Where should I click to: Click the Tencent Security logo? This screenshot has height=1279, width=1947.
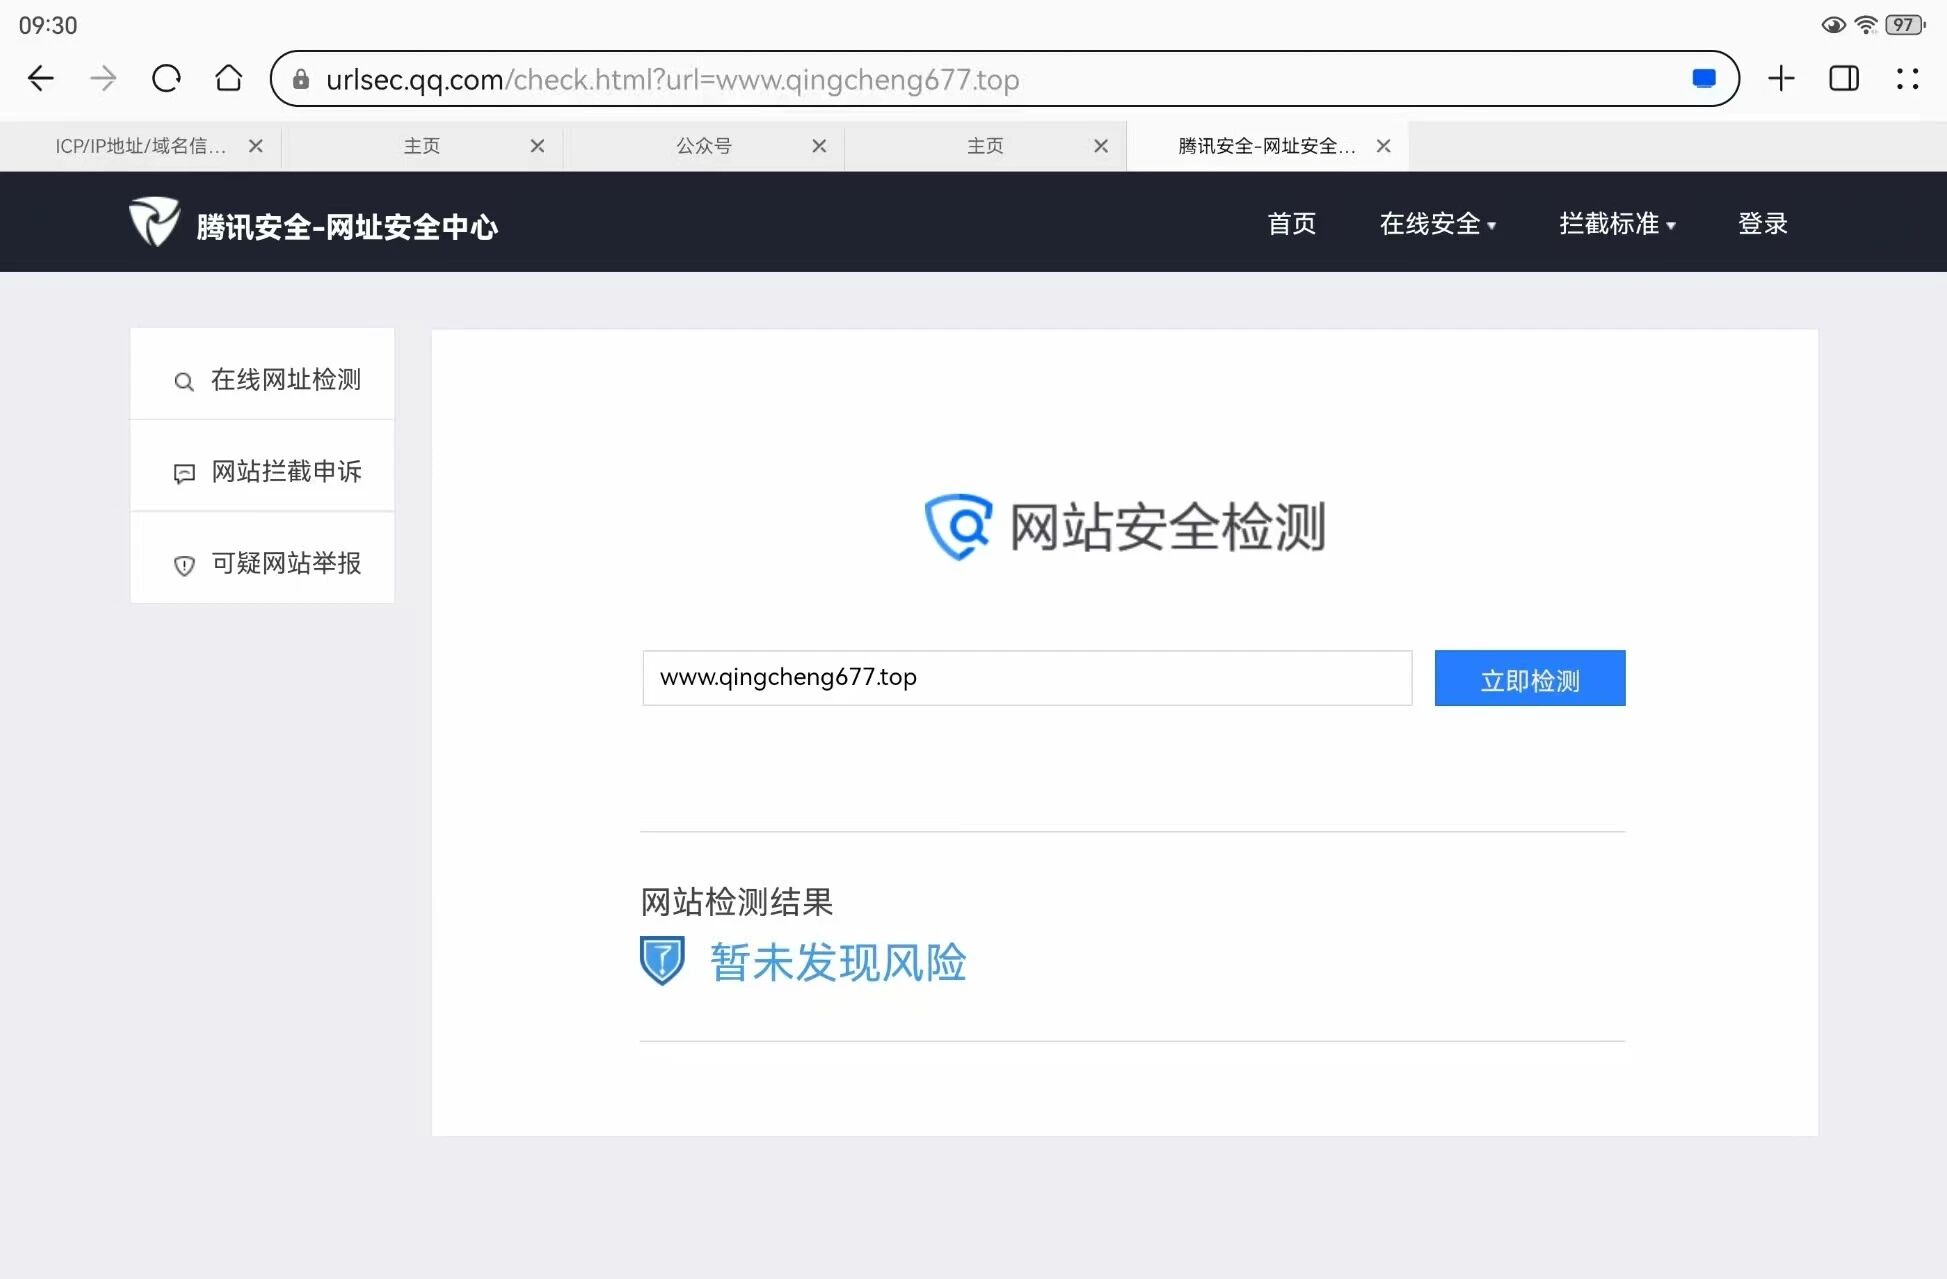pyautogui.click(x=155, y=222)
